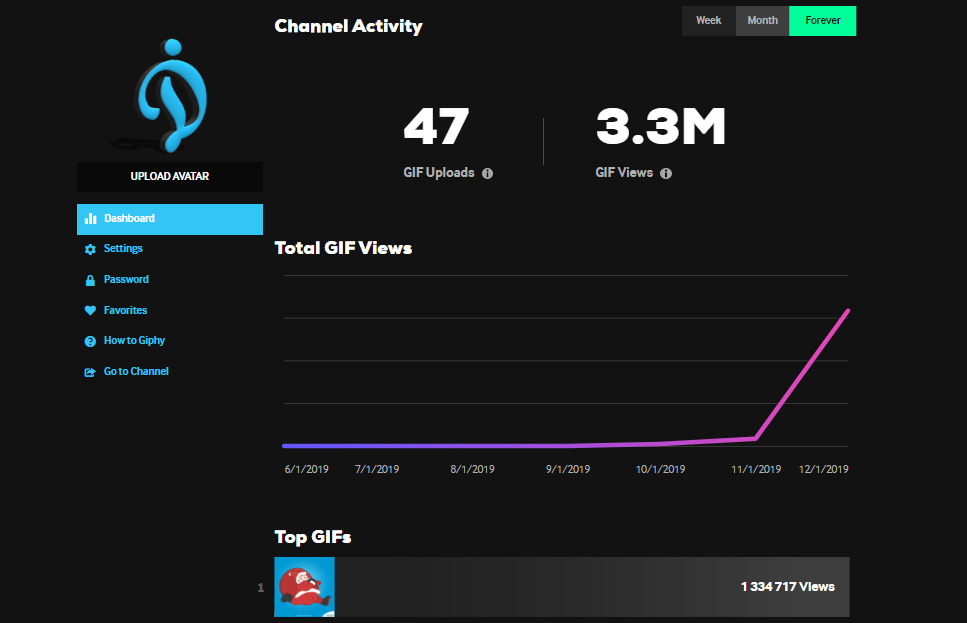The image size is (967, 623).
Task: Click the Password lock icon
Action: 90,280
